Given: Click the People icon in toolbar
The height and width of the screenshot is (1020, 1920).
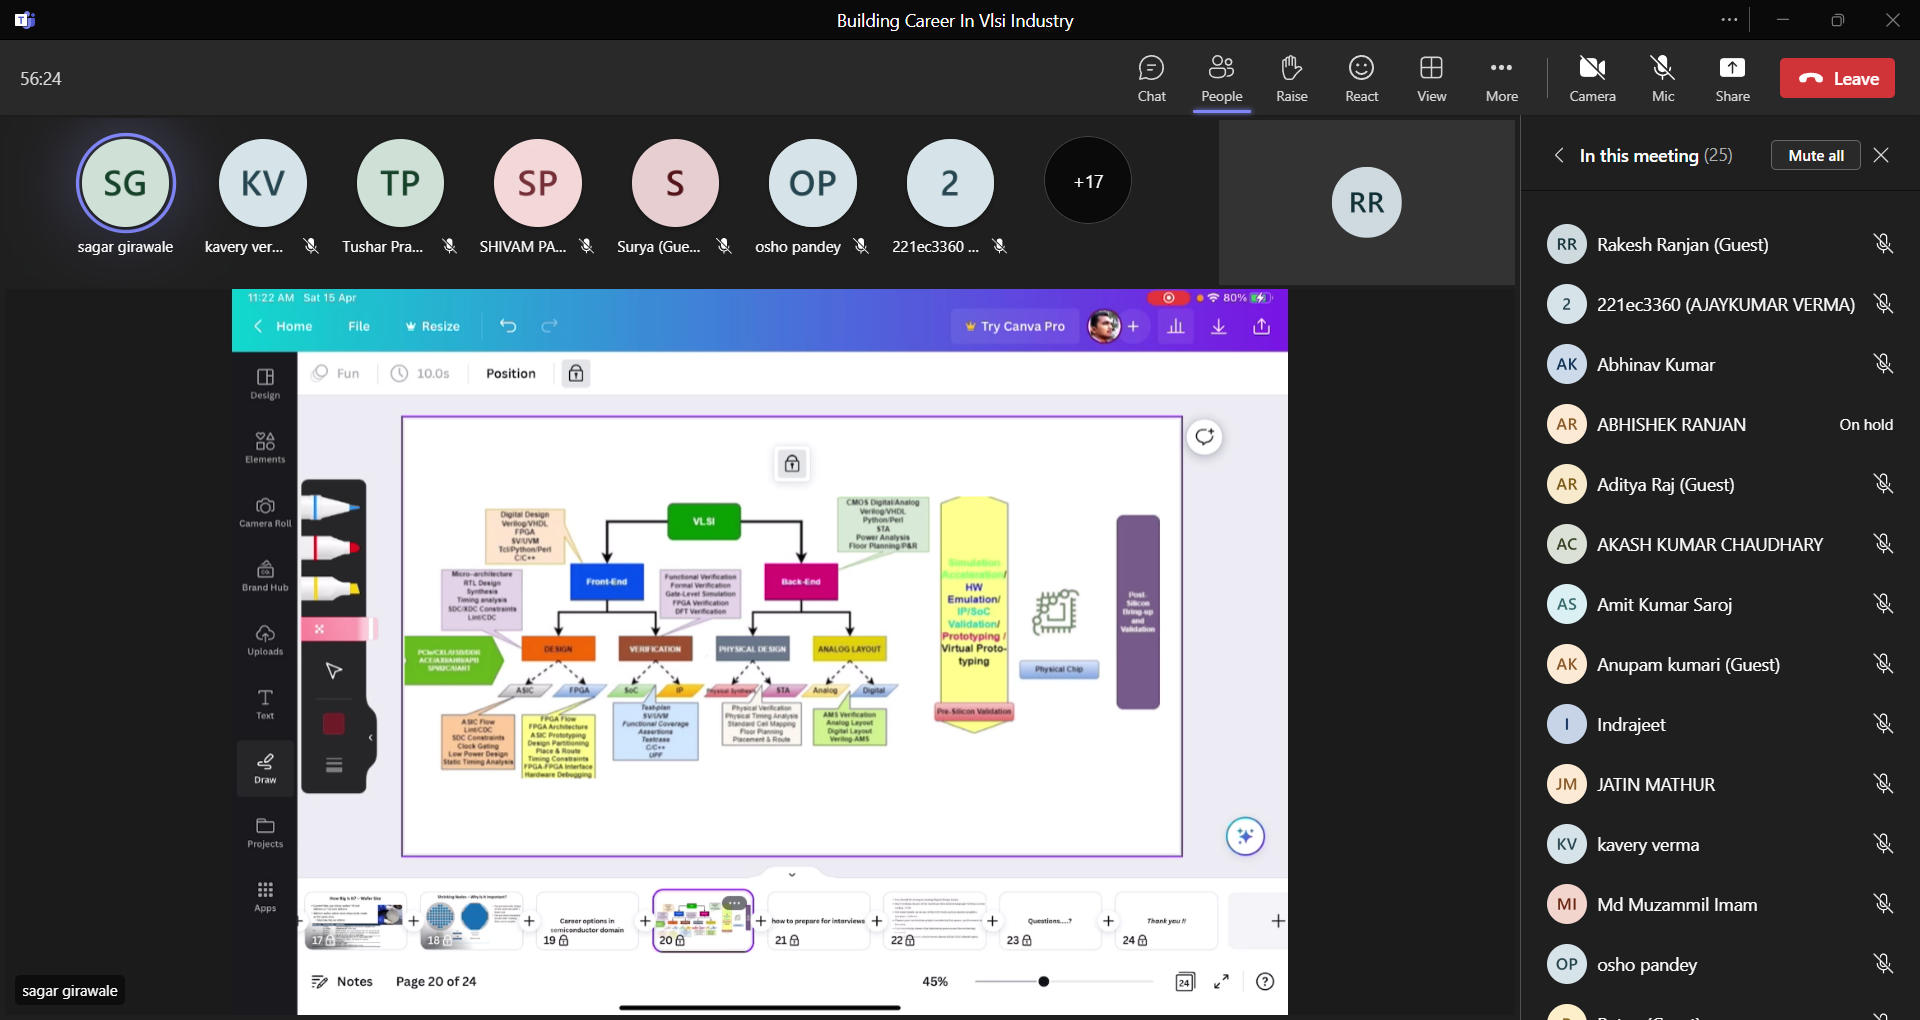Looking at the screenshot, I should pyautogui.click(x=1221, y=78).
